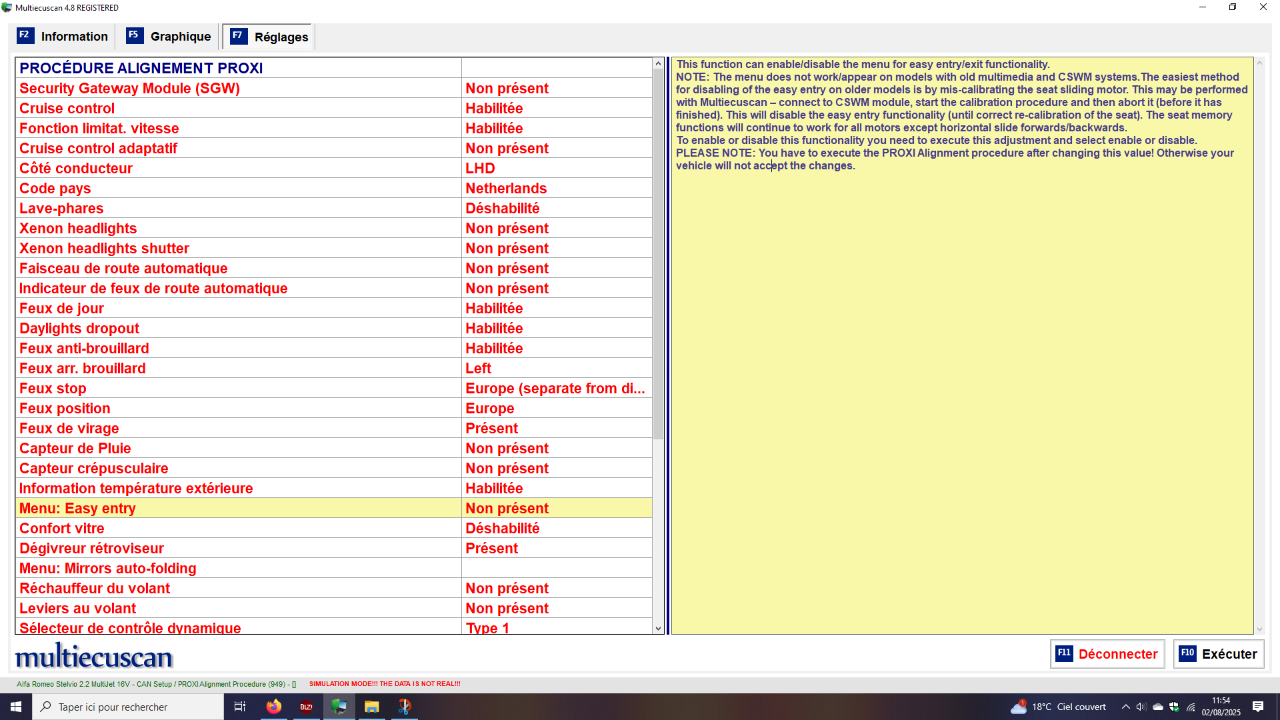Select the Daylights dropout row
The width and height of the screenshot is (1280, 720).
[x=334, y=328]
